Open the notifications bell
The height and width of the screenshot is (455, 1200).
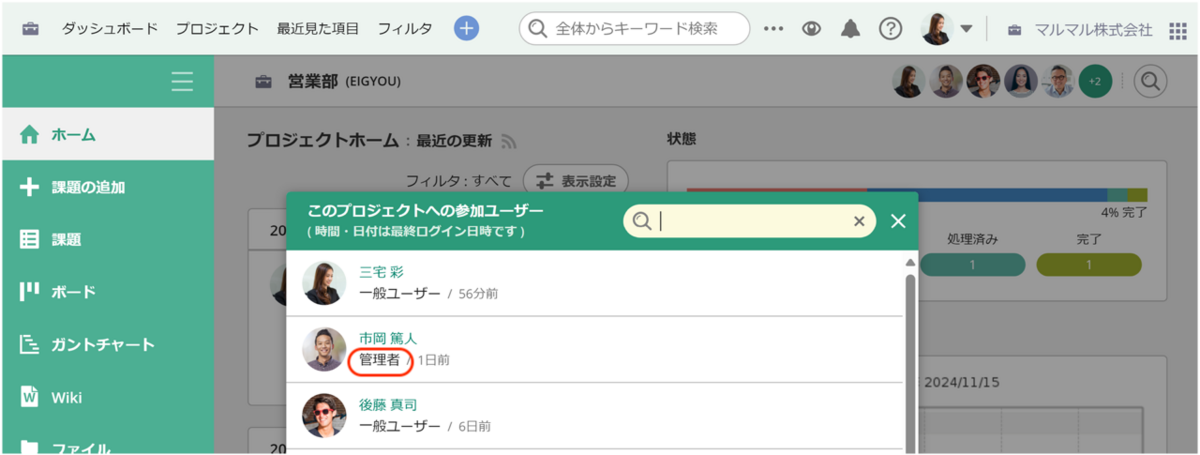click(x=850, y=28)
